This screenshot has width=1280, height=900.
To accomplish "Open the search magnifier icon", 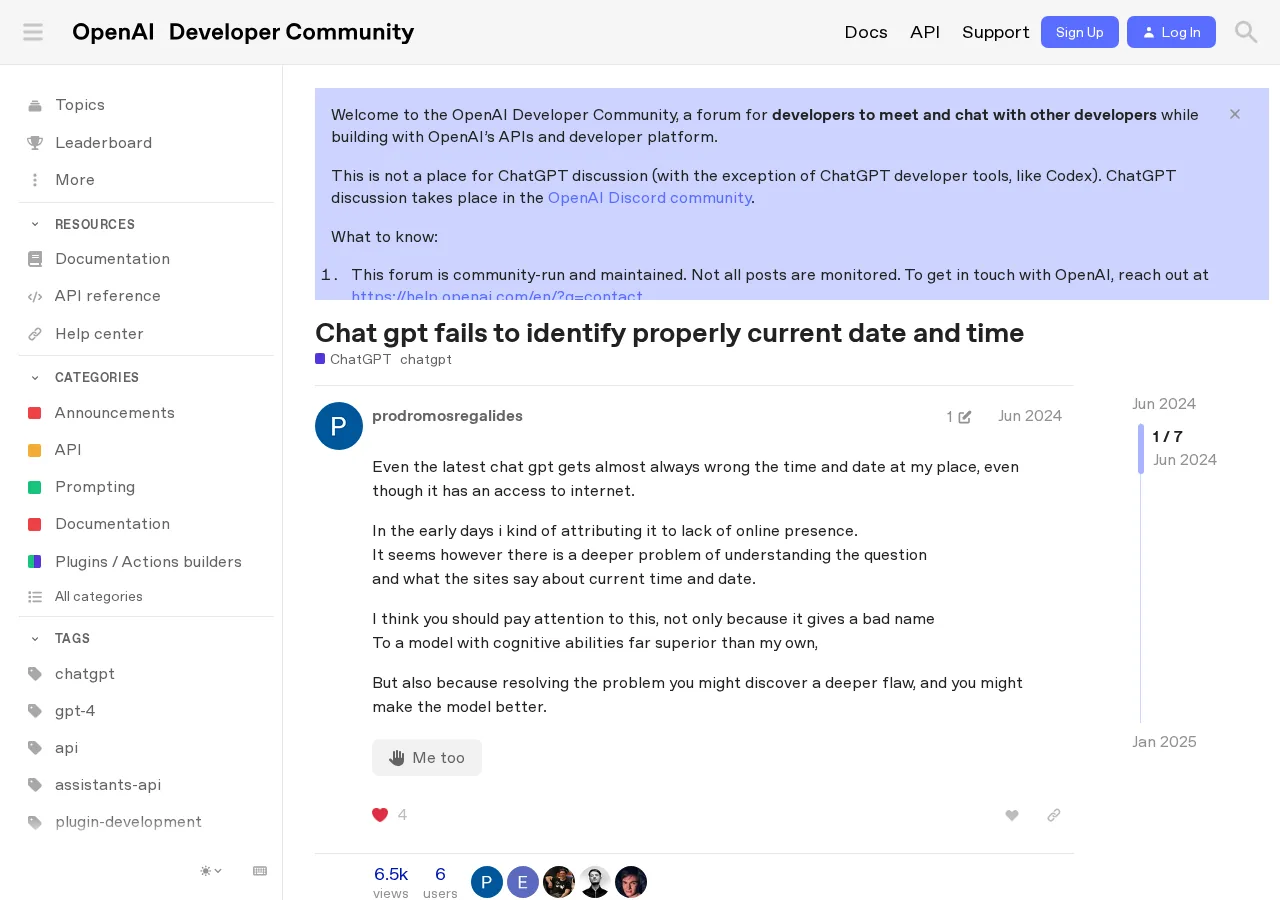I will pos(1246,32).
